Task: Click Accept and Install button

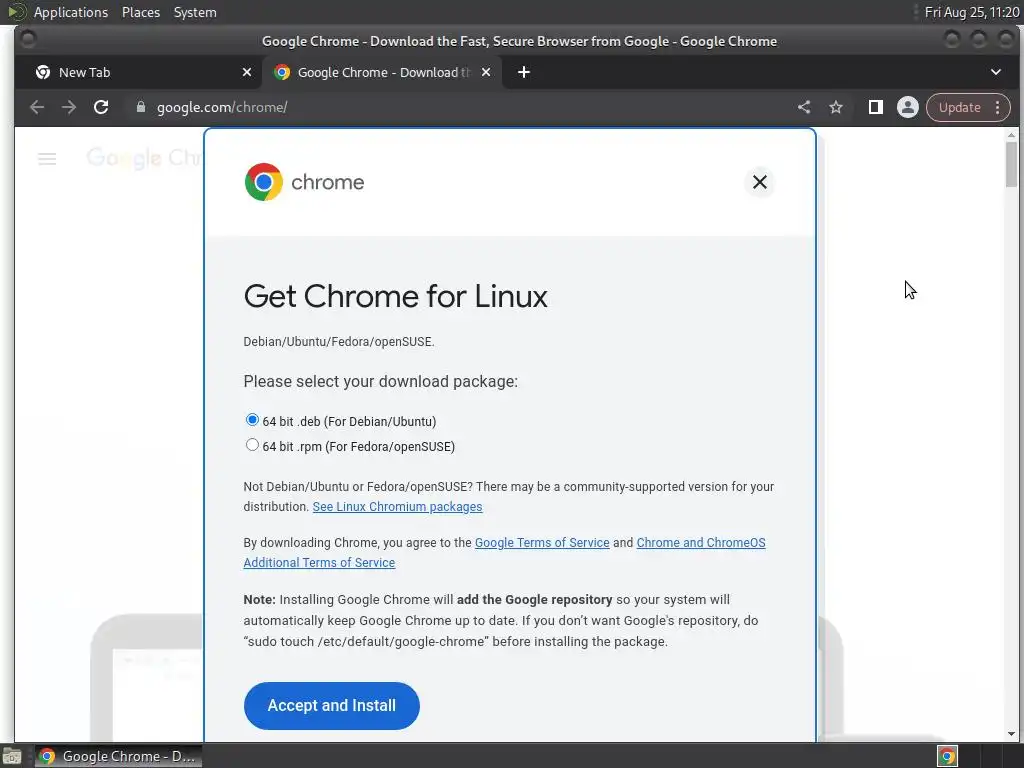Action: pos(332,706)
